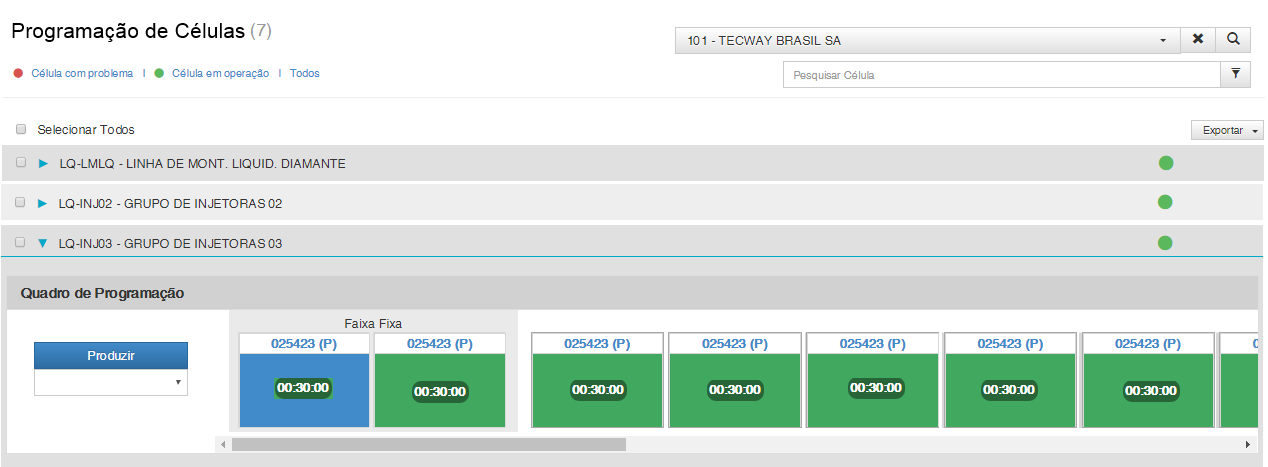Click green status dot for LQ-LMLQ

point(1165,163)
